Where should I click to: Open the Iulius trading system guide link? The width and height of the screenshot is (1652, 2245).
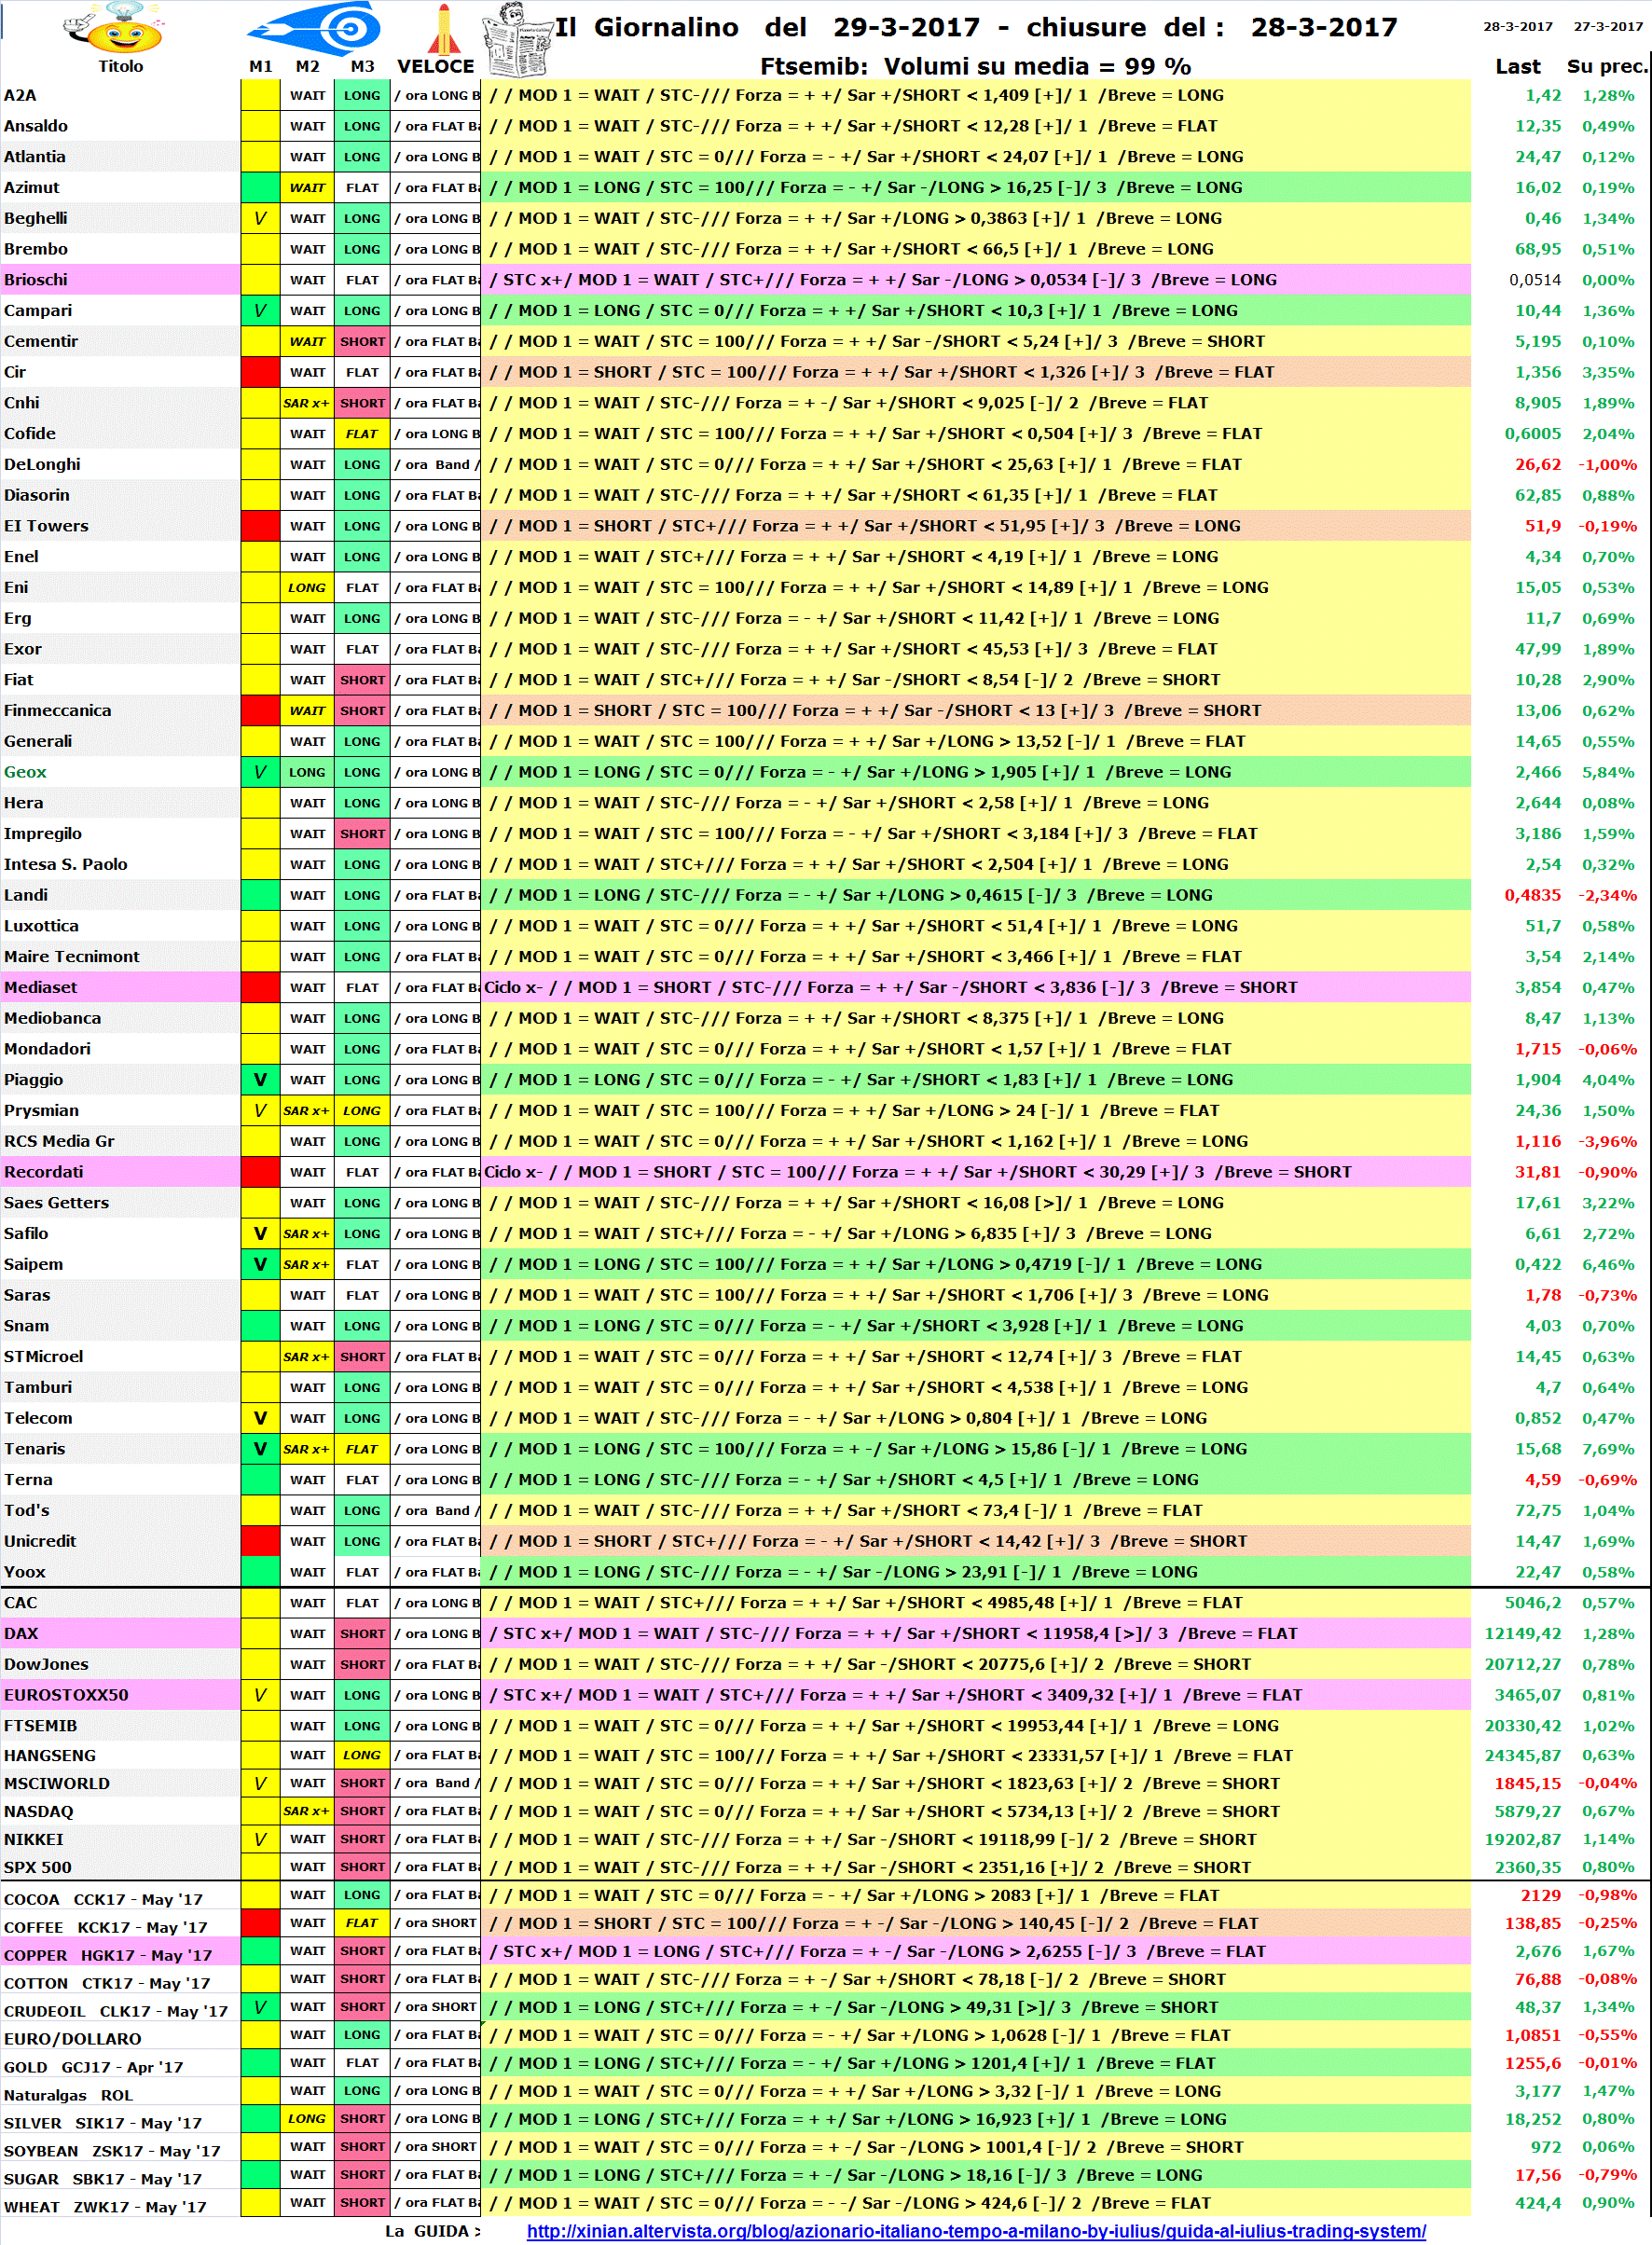point(976,2230)
